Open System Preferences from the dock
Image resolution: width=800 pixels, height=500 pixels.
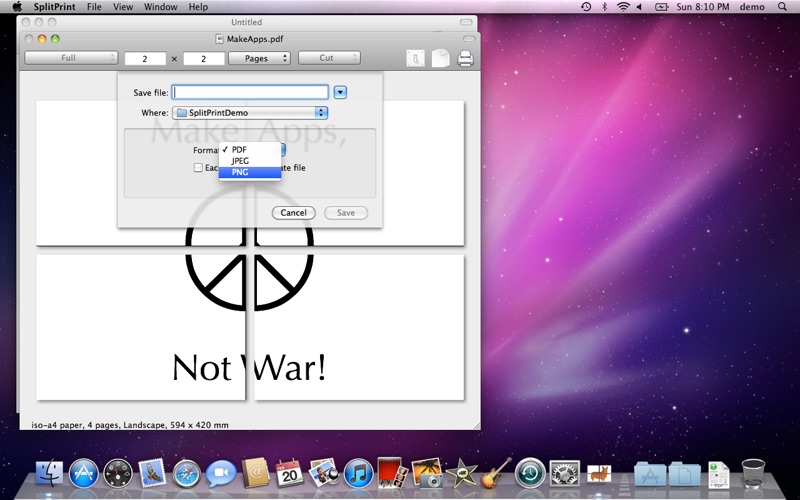[564, 473]
